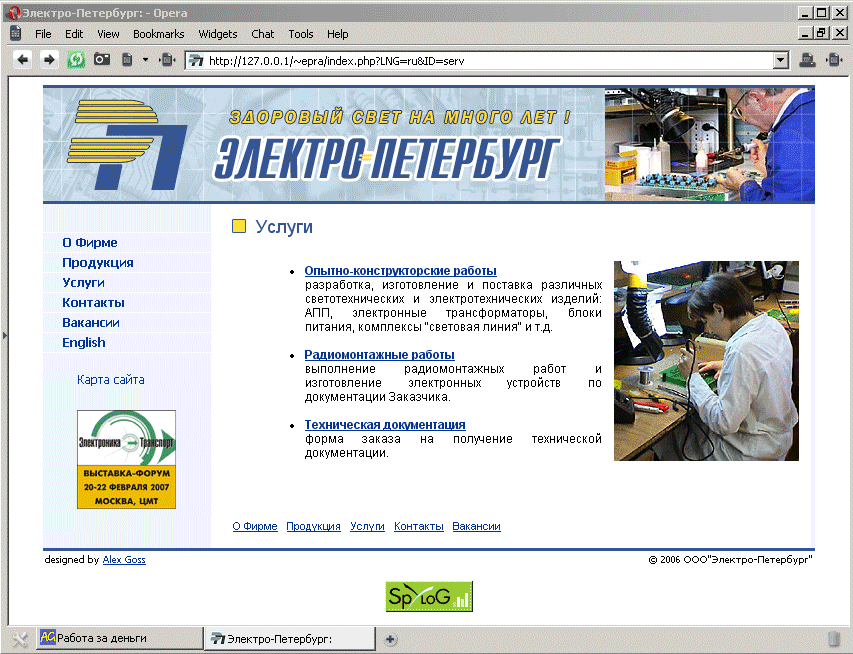Click the print icon beside address bar
The image size is (853, 654).
point(807,60)
